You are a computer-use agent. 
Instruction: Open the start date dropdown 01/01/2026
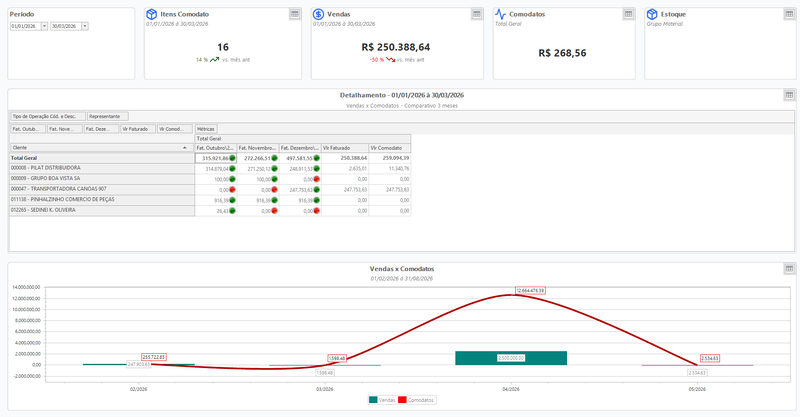[x=44, y=26]
